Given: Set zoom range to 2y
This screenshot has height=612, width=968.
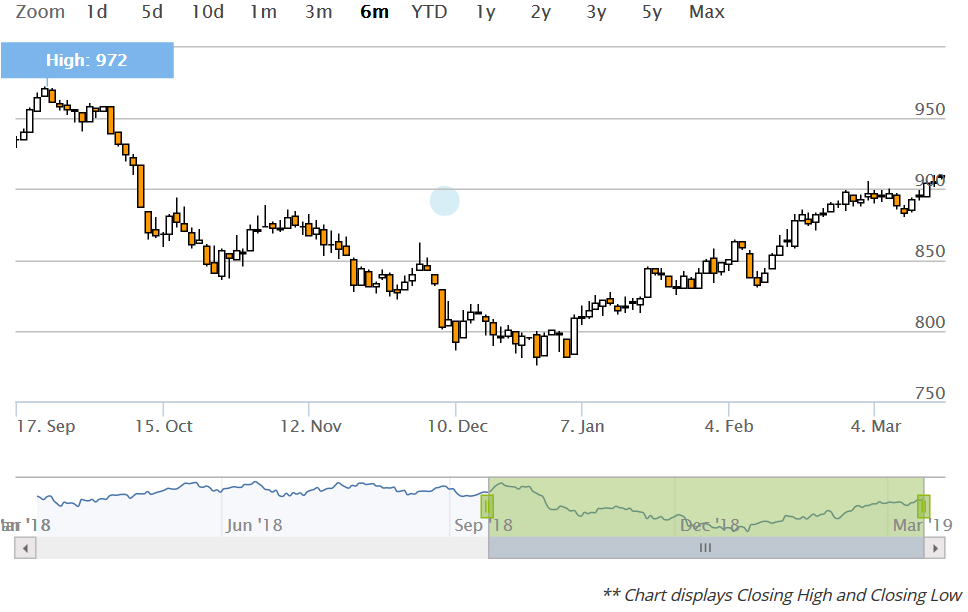Looking at the screenshot, I should click(541, 12).
